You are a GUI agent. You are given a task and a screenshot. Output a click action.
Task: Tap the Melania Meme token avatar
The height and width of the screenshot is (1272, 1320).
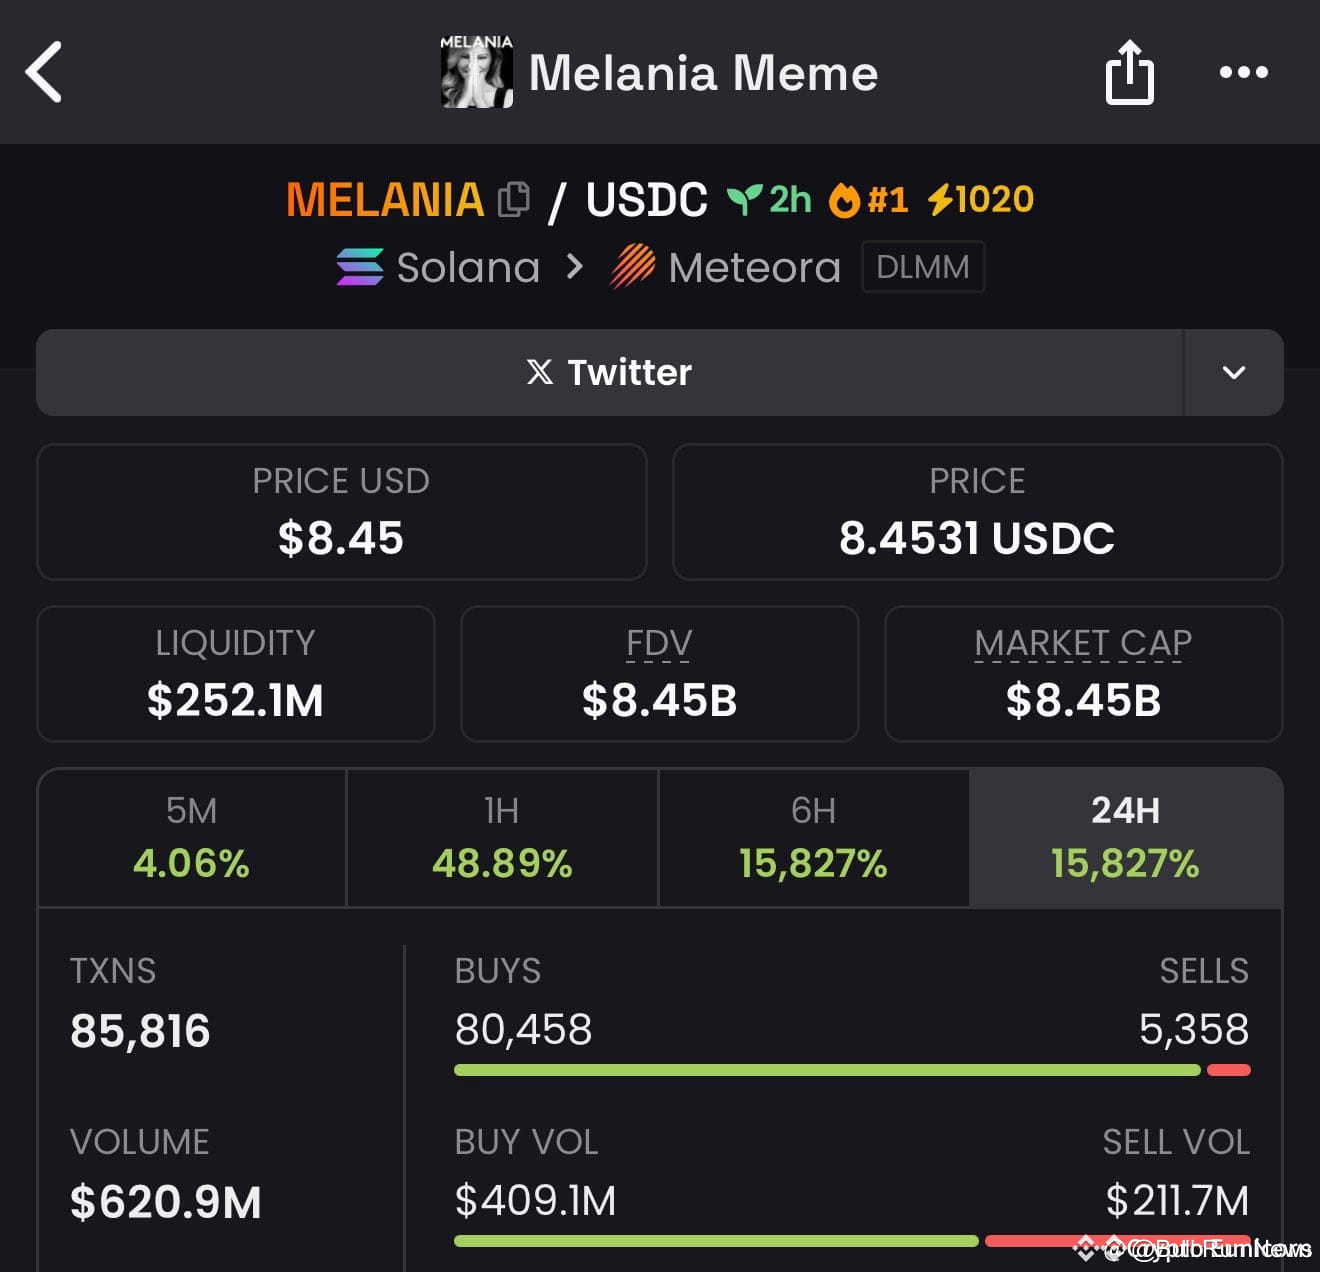click(x=477, y=72)
